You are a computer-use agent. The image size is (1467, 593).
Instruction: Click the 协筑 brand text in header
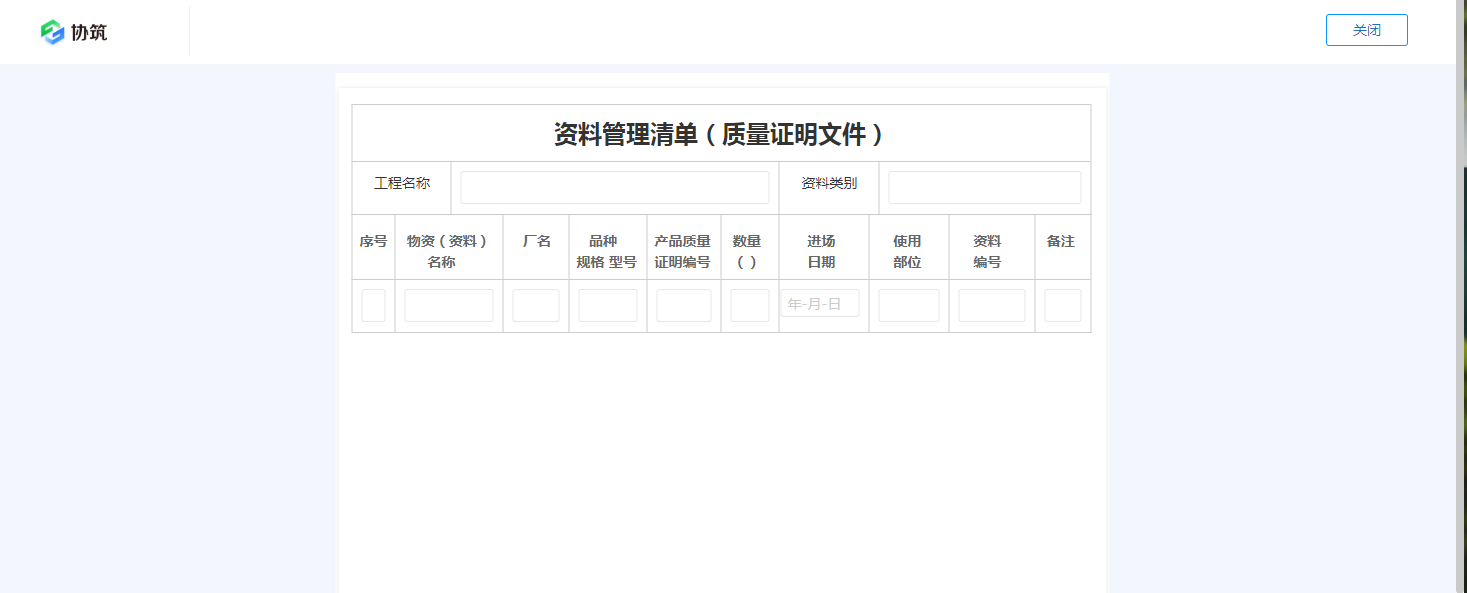(x=89, y=31)
